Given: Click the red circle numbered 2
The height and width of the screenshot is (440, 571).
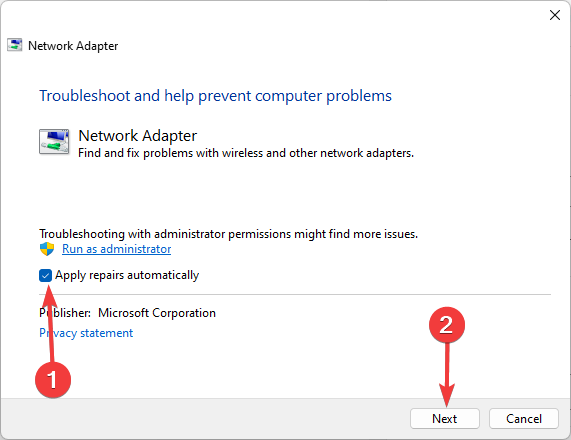Looking at the screenshot, I should pyautogui.click(x=447, y=325).
